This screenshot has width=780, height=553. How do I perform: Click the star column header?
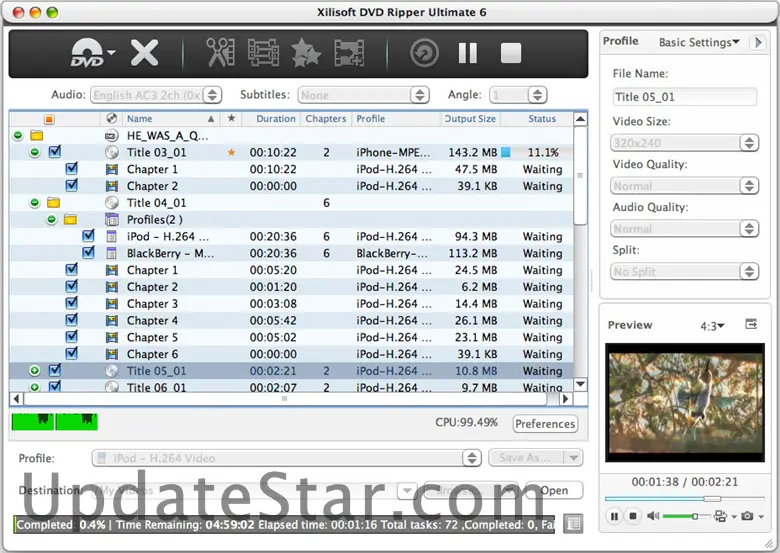pos(231,118)
